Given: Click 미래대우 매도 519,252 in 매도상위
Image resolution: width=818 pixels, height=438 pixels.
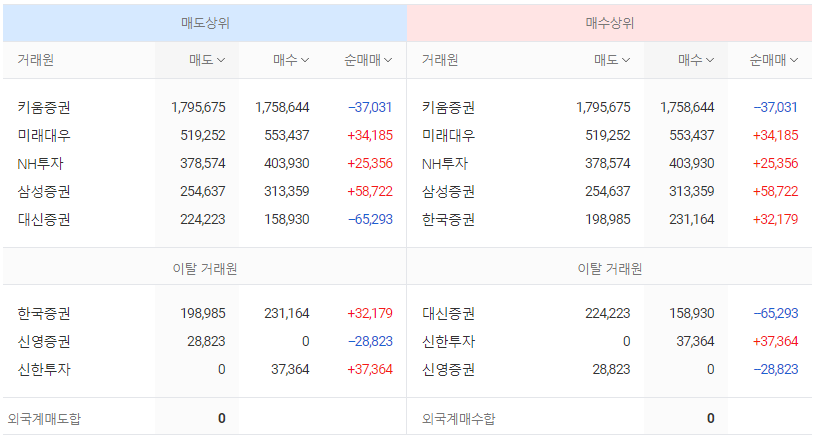Looking at the screenshot, I should (203, 136).
